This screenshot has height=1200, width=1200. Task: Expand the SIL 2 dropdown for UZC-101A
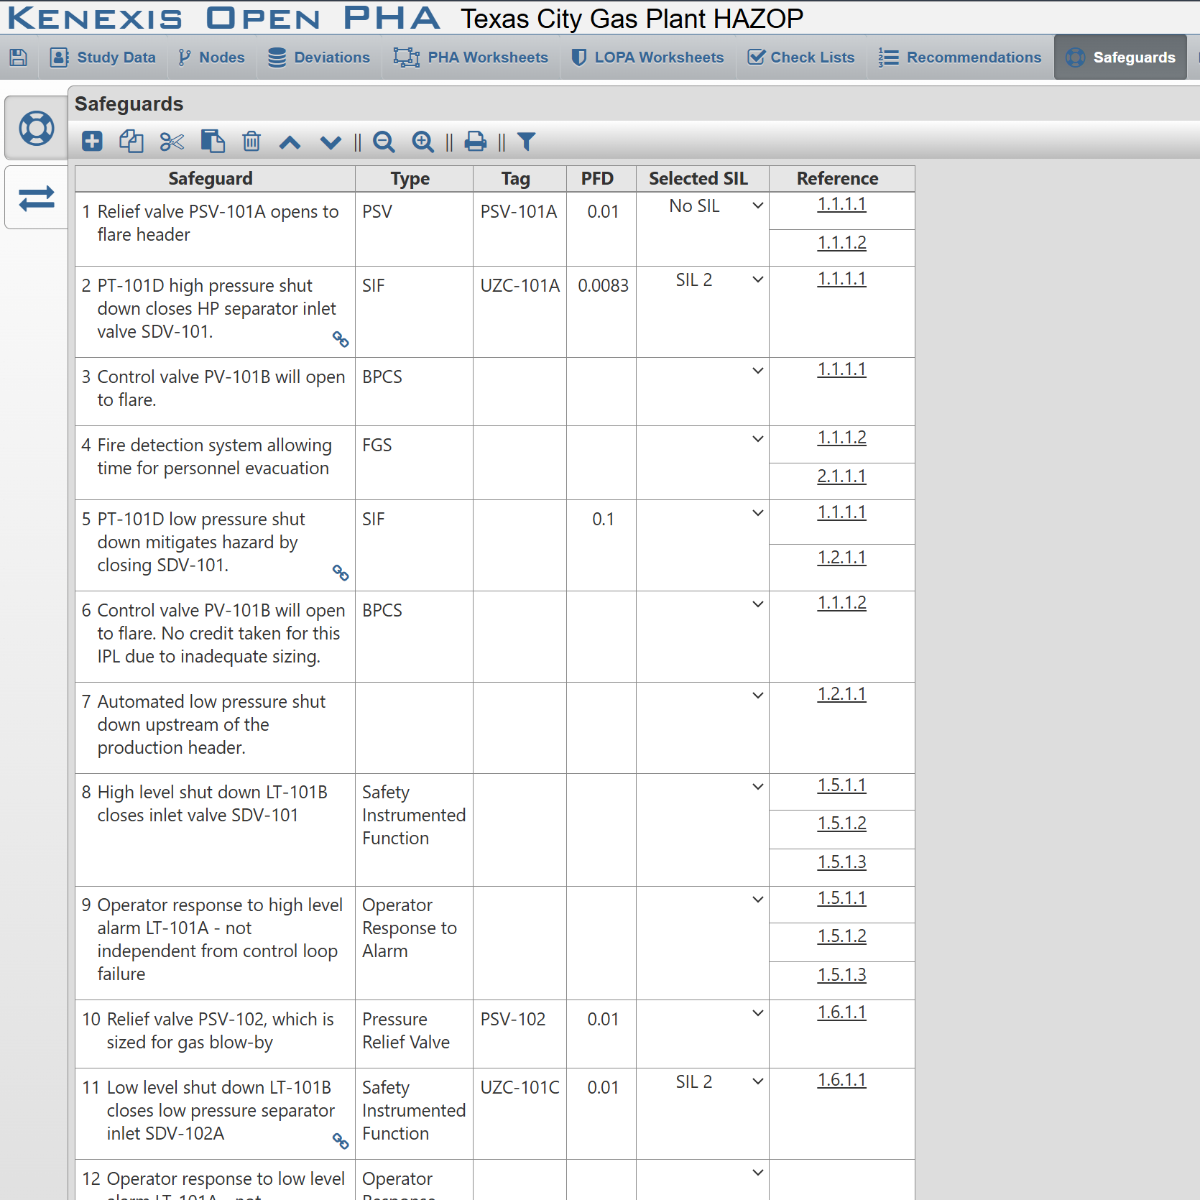click(703, 280)
